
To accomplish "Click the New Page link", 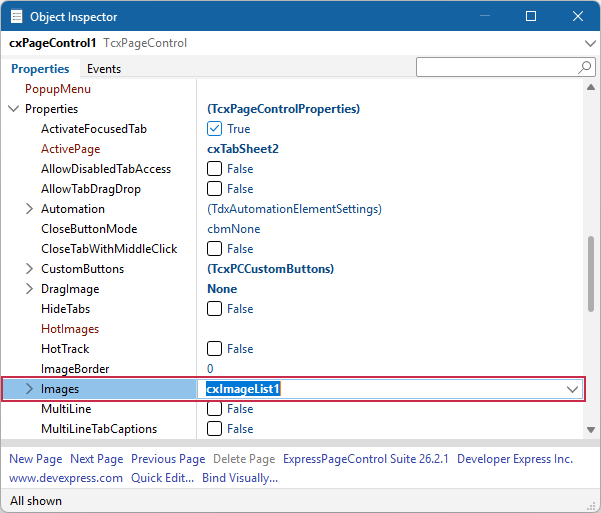I will tap(36, 459).
